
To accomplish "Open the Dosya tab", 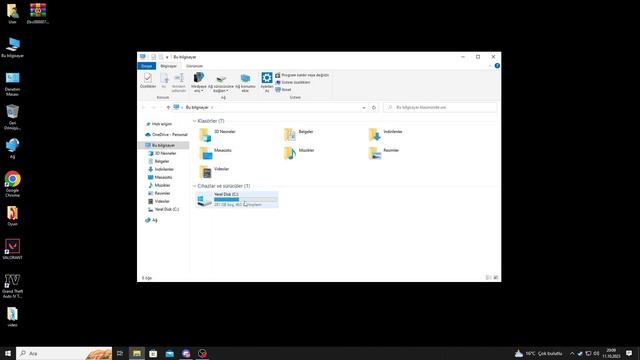I will 147,66.
